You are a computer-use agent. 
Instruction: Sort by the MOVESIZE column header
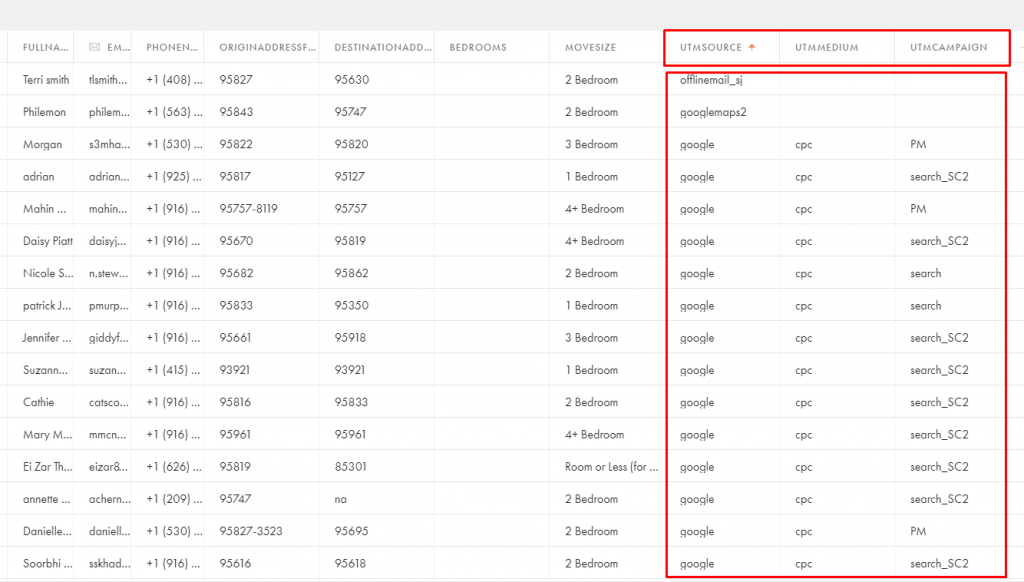tap(589, 46)
